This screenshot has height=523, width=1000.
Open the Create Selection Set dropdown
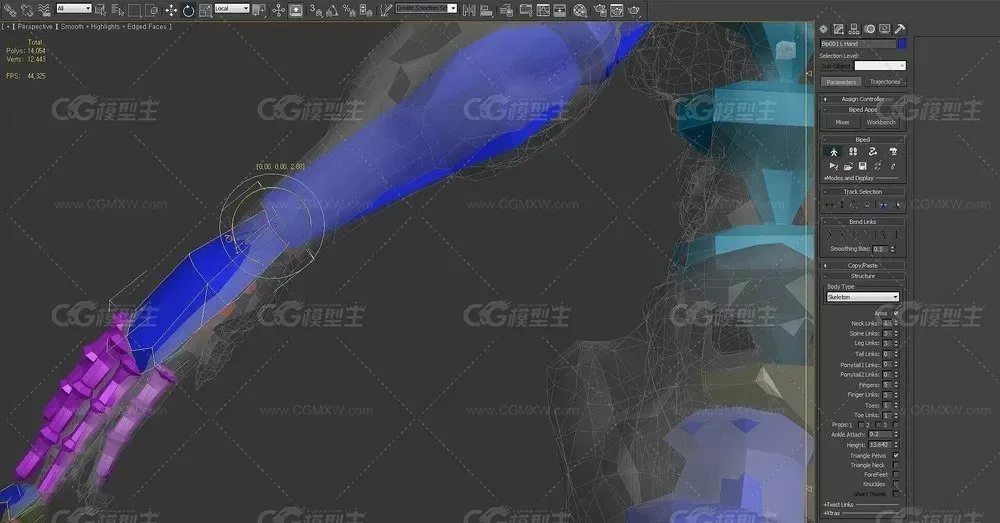426,8
